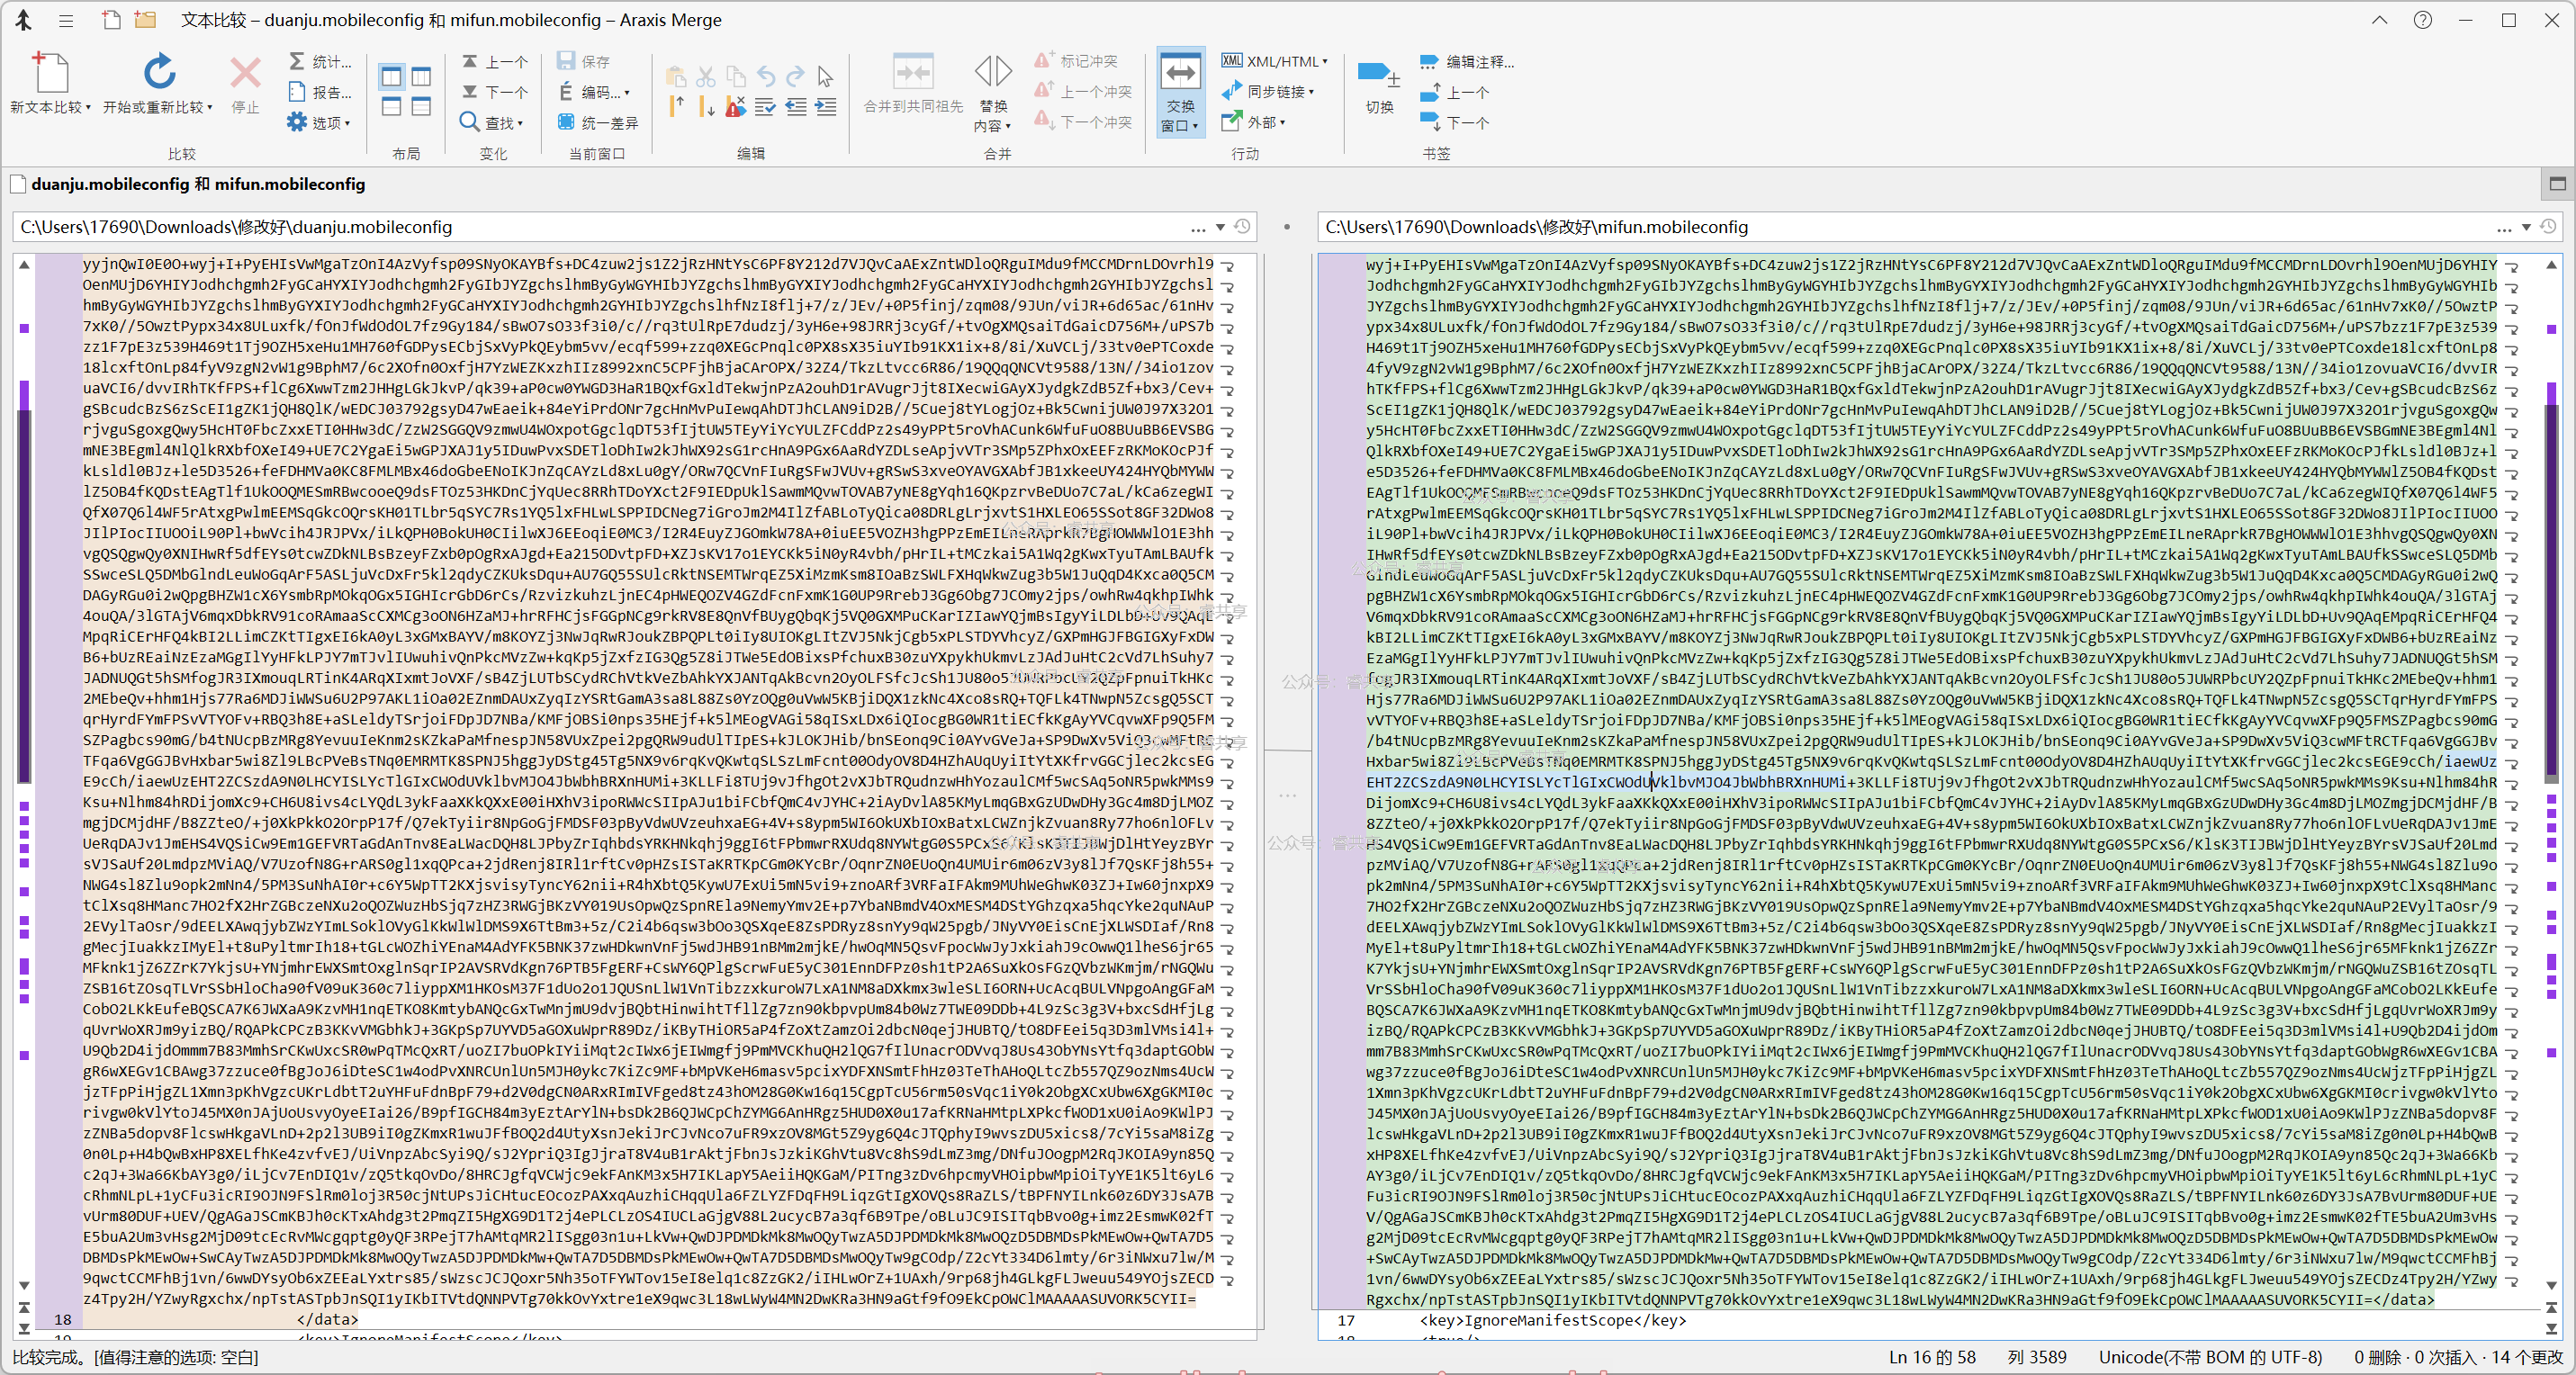Open the XML/HTML dropdown

pyautogui.click(x=1274, y=61)
